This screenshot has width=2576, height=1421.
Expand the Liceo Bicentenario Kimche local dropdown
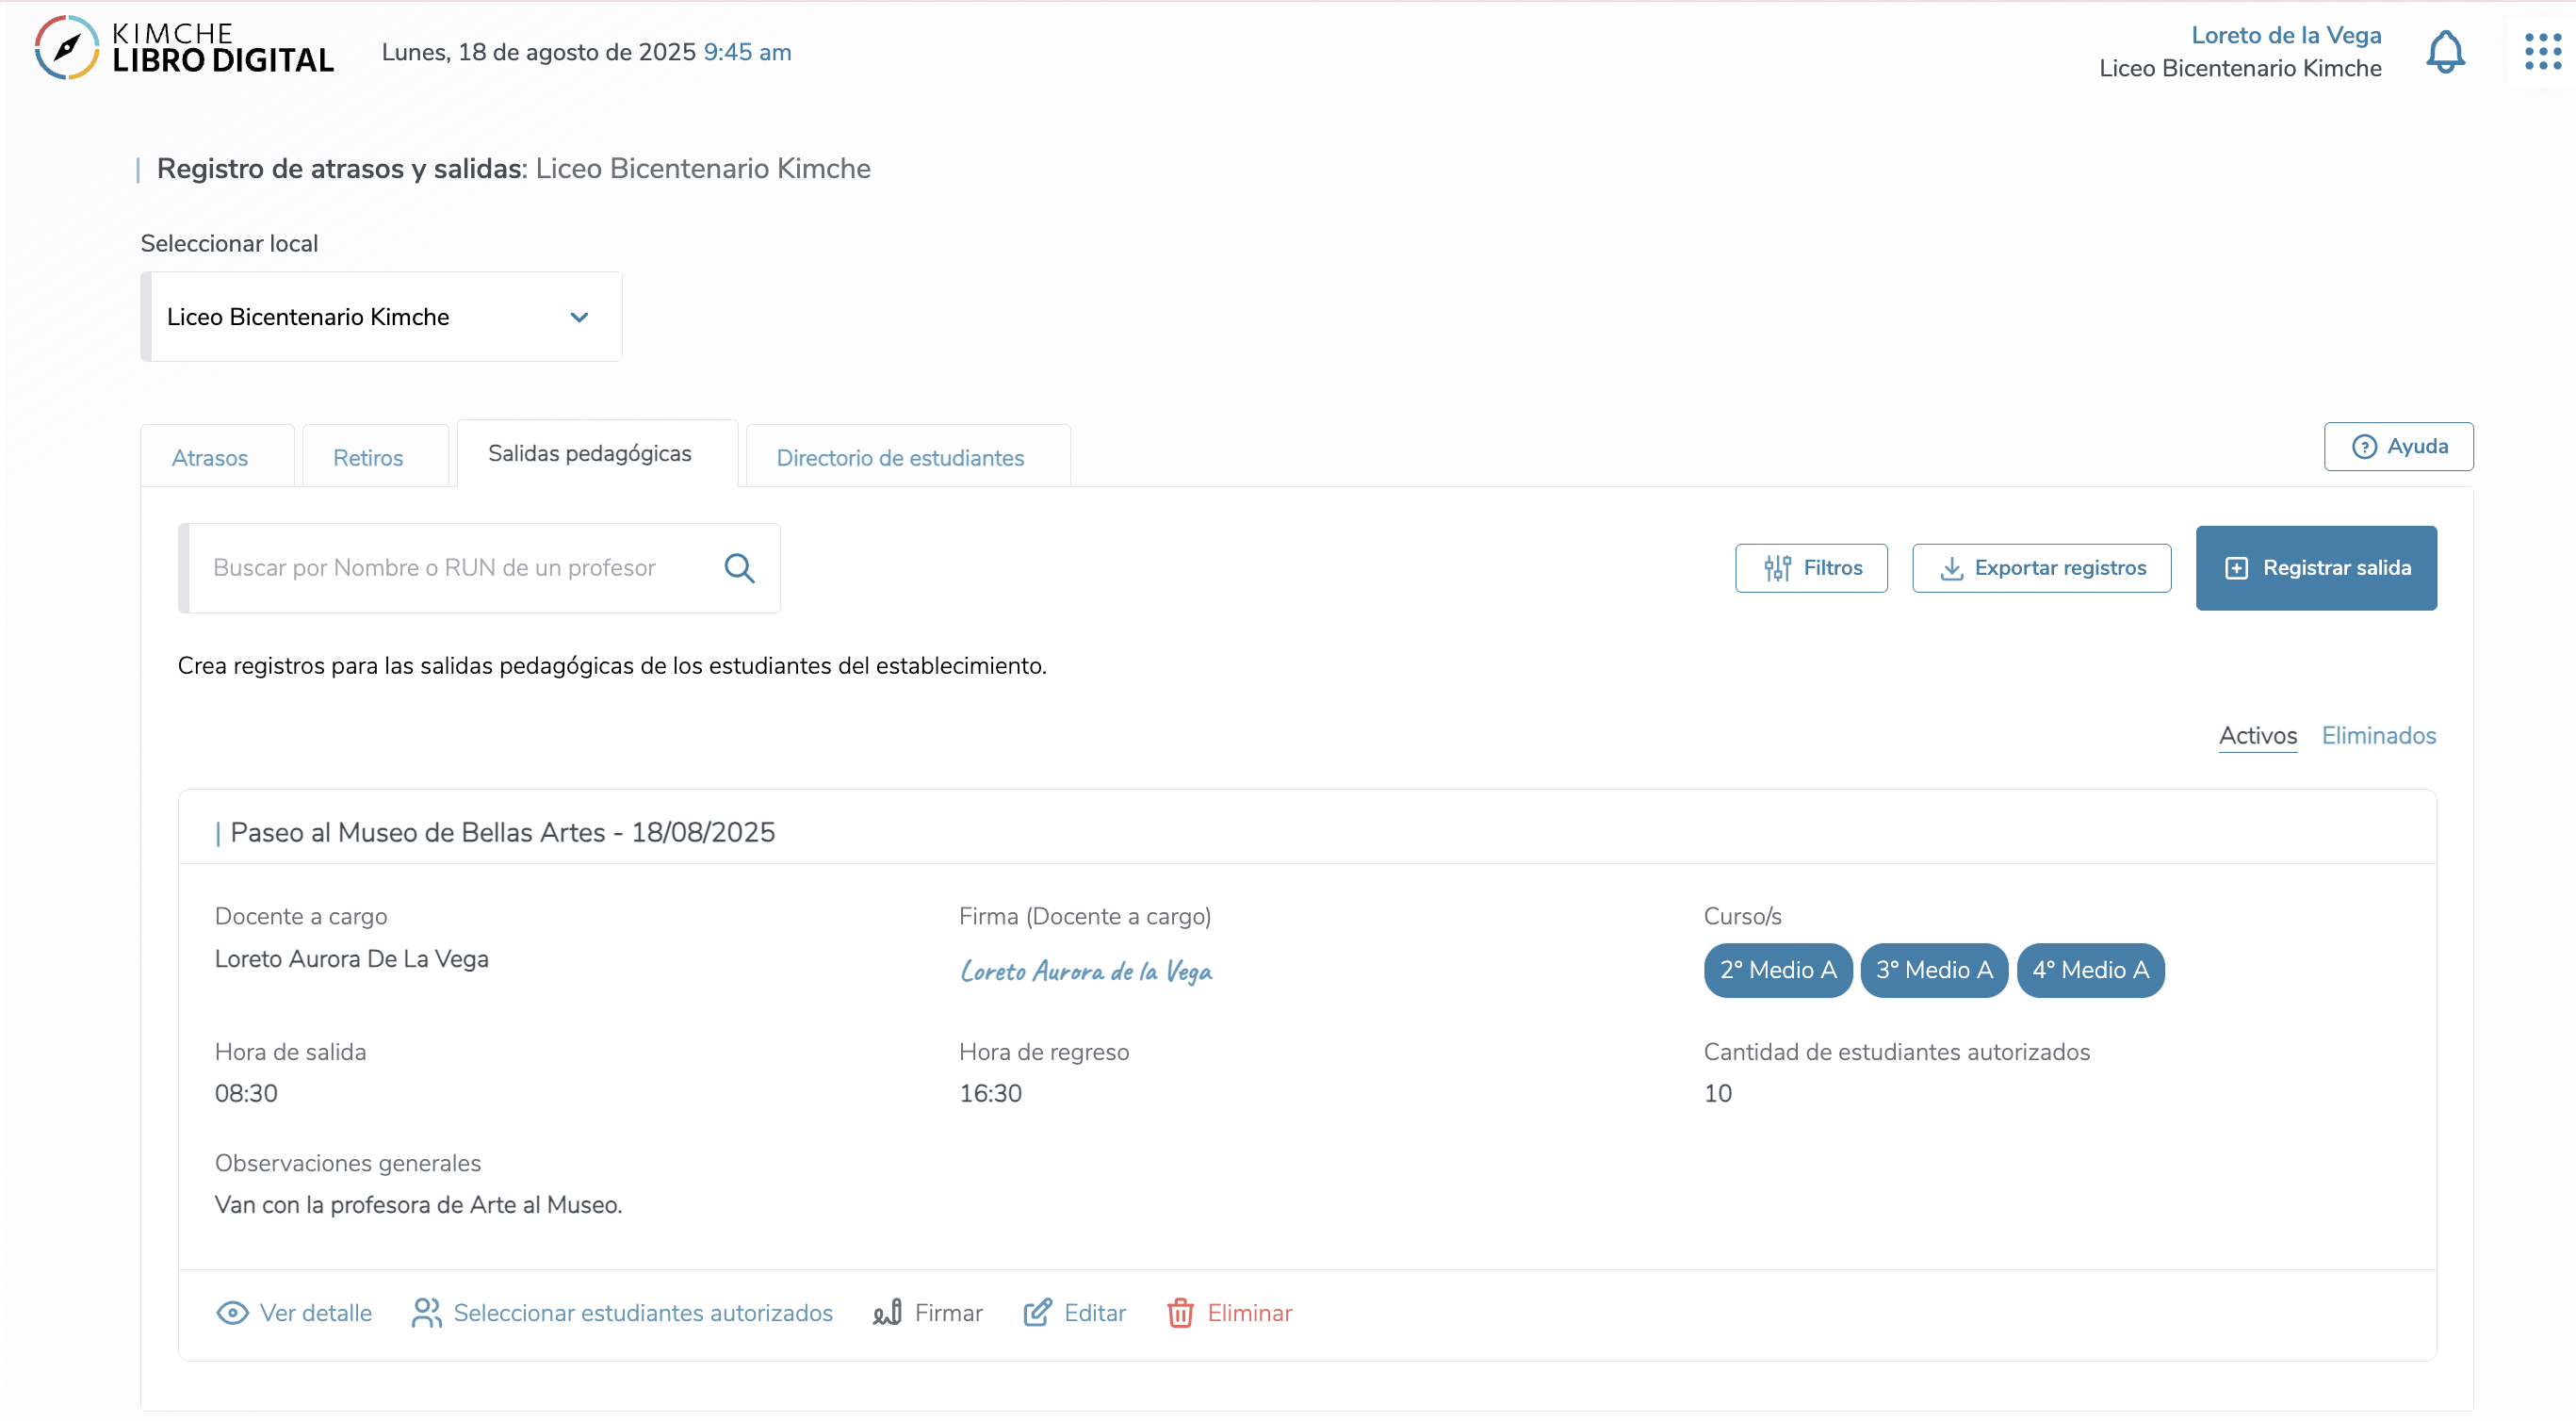click(x=381, y=317)
